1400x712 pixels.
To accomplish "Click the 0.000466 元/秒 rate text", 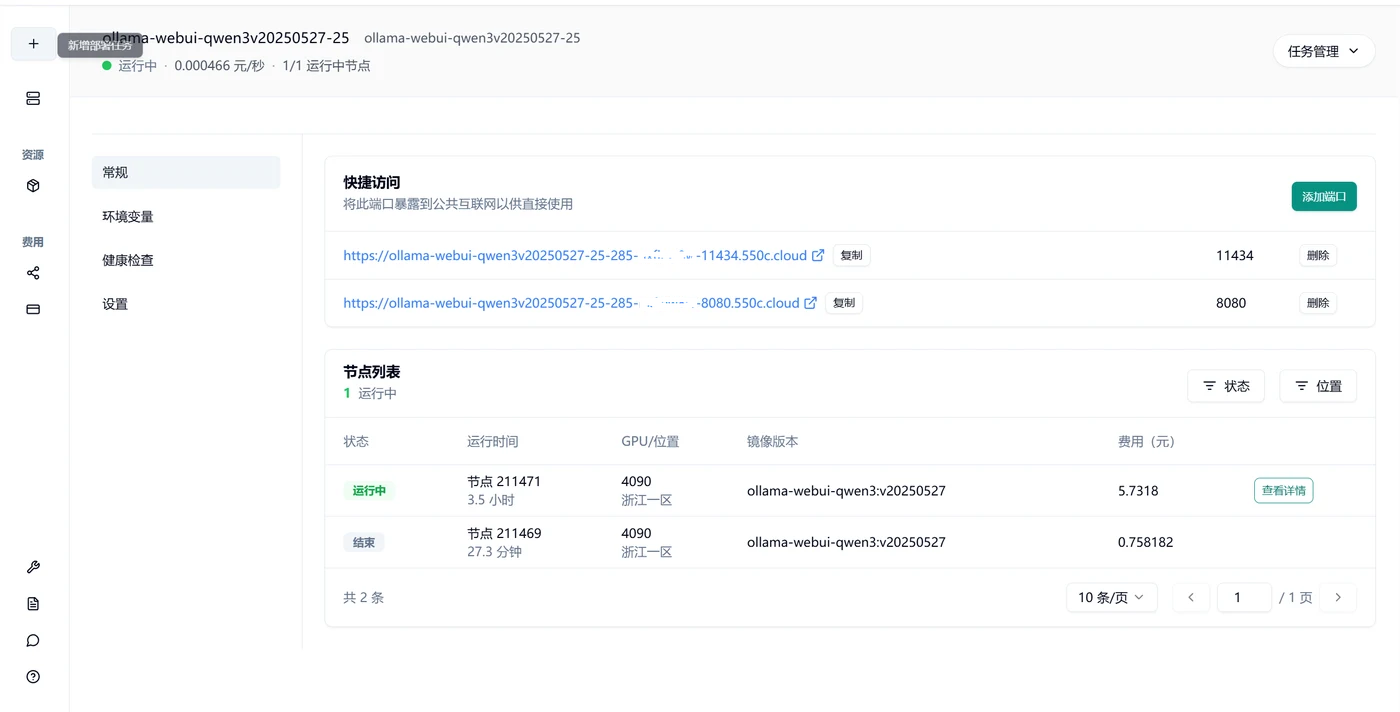I will [x=219, y=66].
